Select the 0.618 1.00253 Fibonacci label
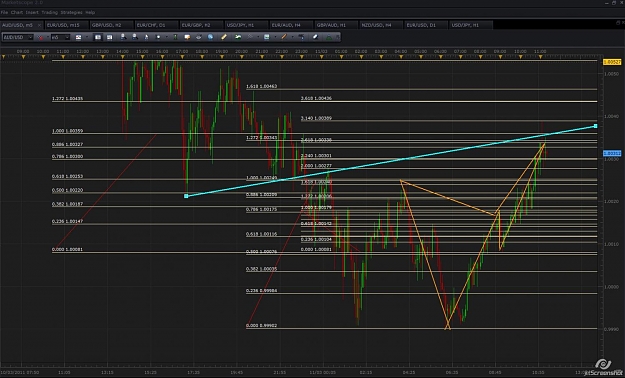Viewport: 625px width, 378px height. (x=67, y=176)
